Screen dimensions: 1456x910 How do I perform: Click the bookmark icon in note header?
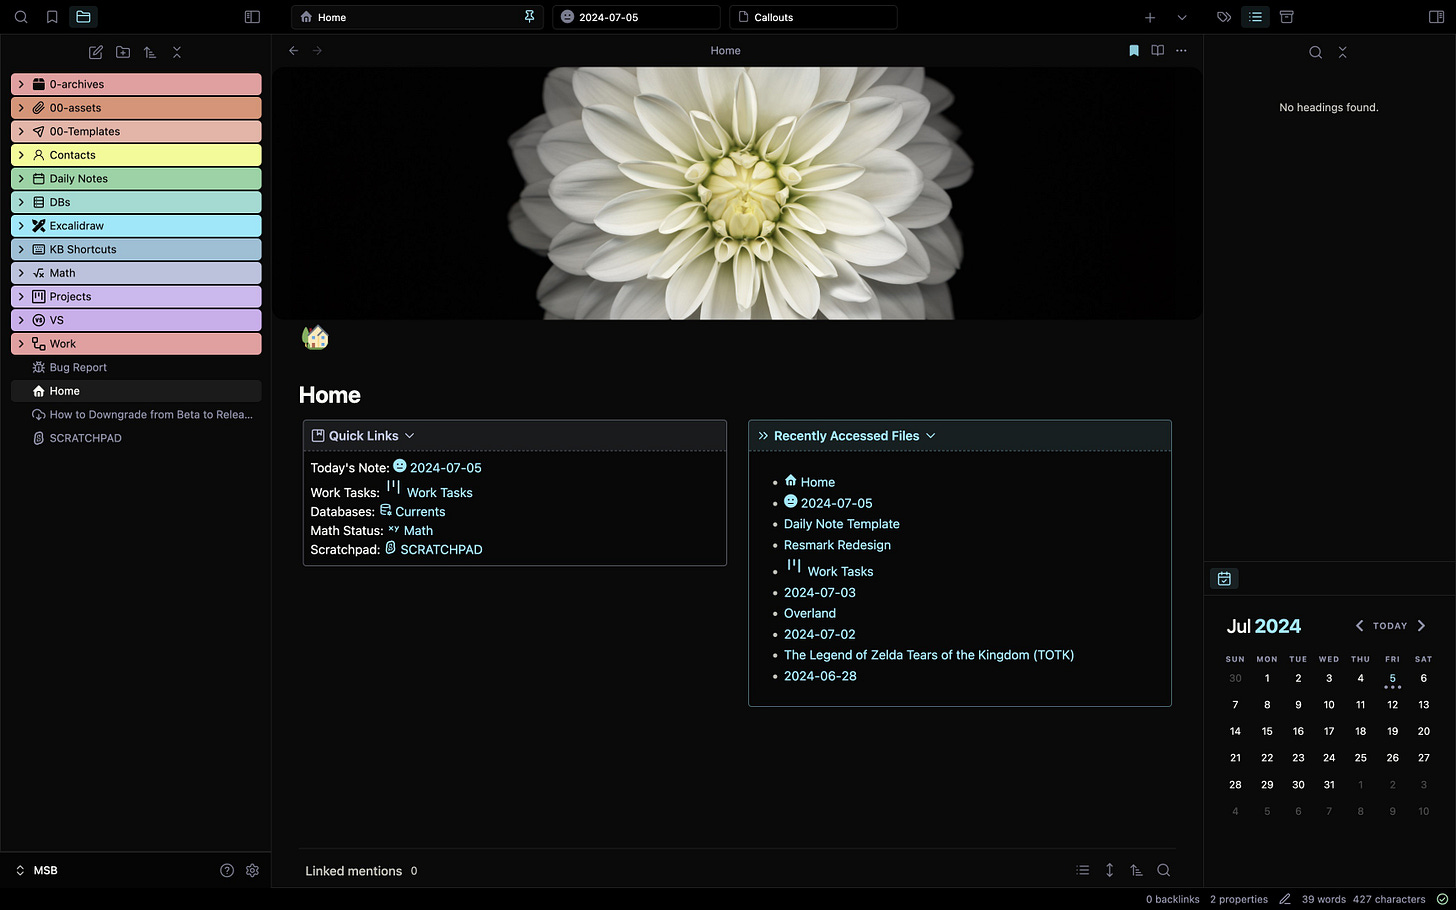pos(1134,50)
